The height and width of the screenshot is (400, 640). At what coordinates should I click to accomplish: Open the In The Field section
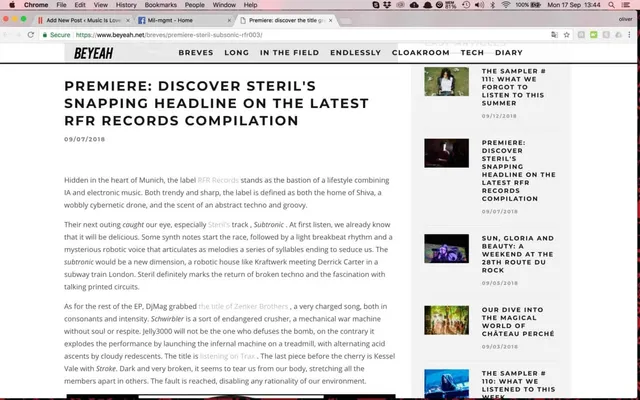(x=289, y=53)
